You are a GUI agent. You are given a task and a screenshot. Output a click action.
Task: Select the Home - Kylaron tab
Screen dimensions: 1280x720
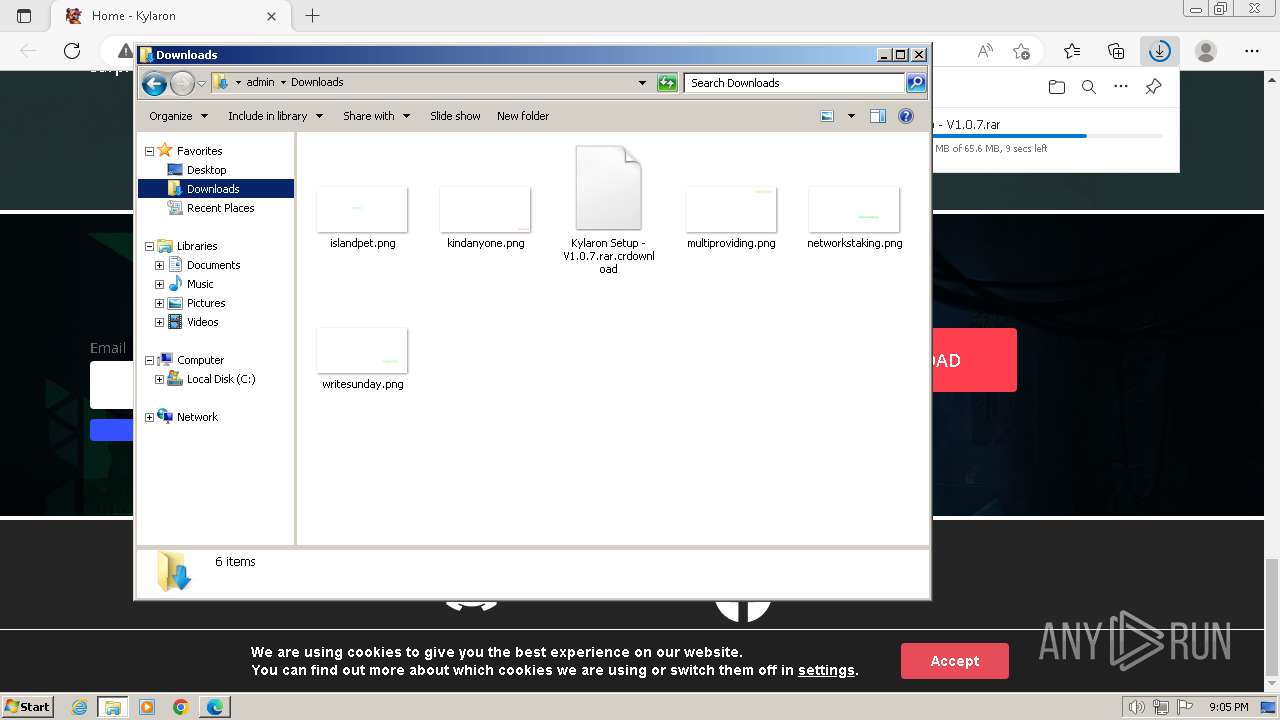click(x=168, y=16)
